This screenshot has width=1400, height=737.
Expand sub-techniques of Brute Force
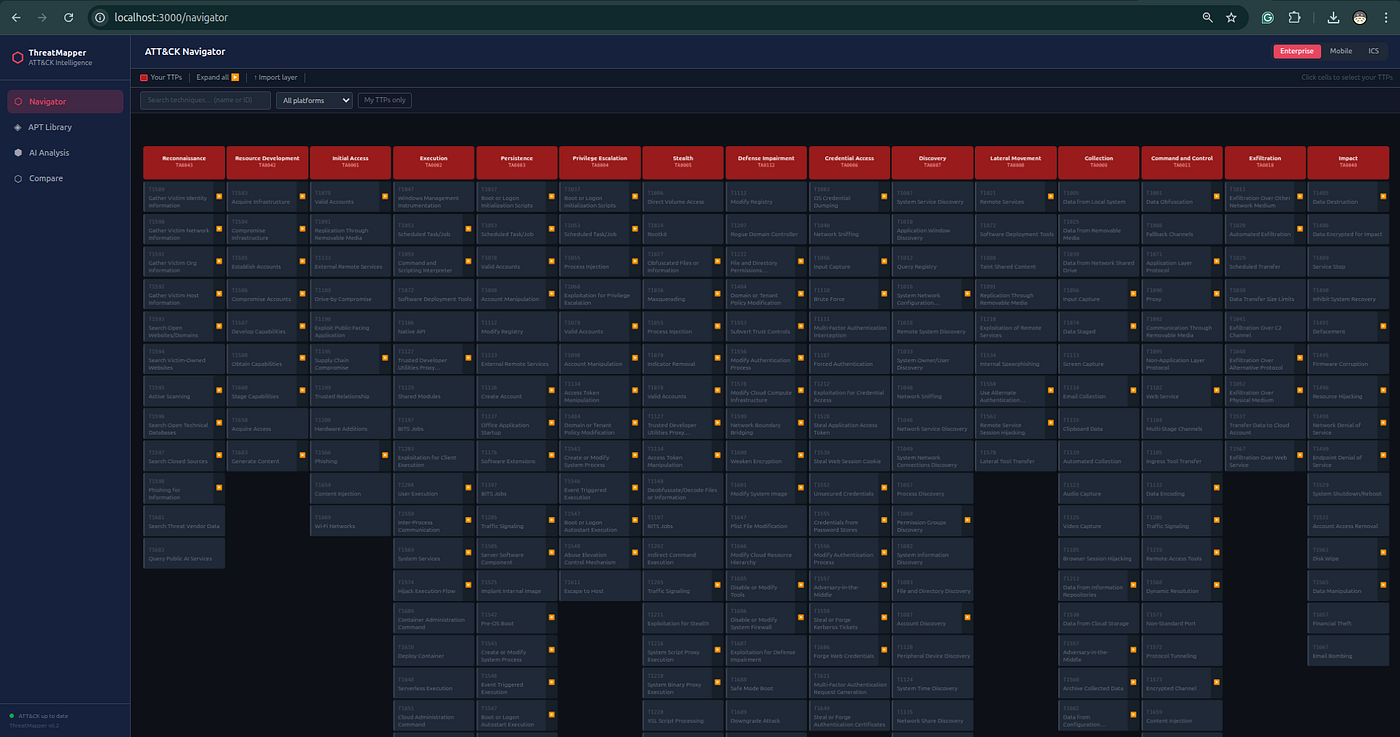(x=884, y=294)
